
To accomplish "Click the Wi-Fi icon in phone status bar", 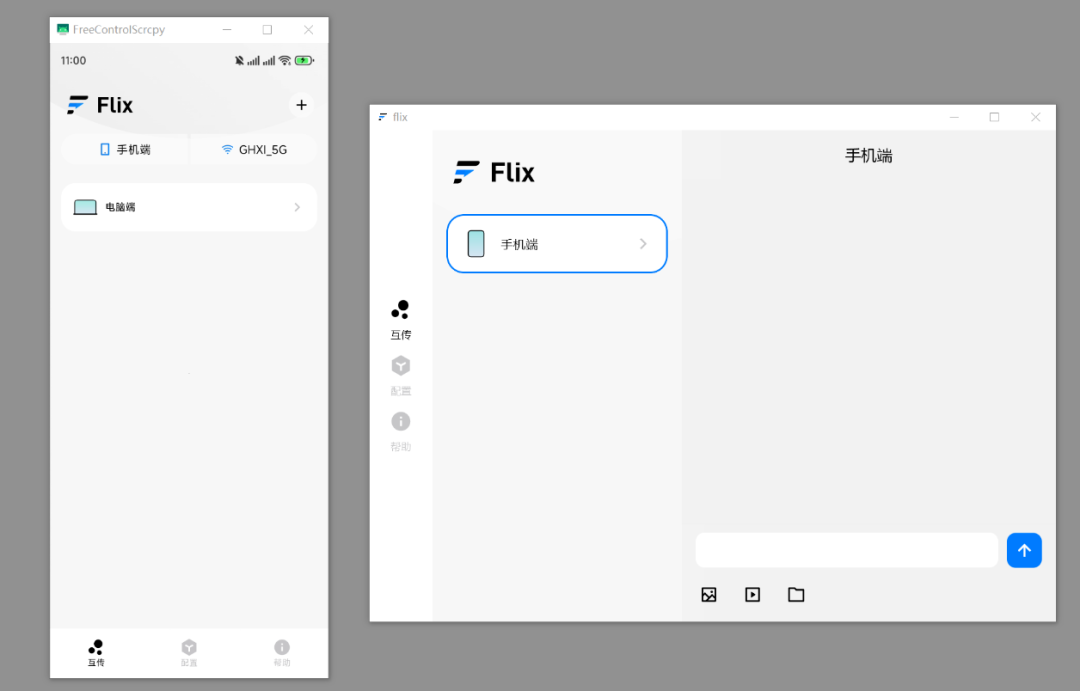I will coord(284,61).
